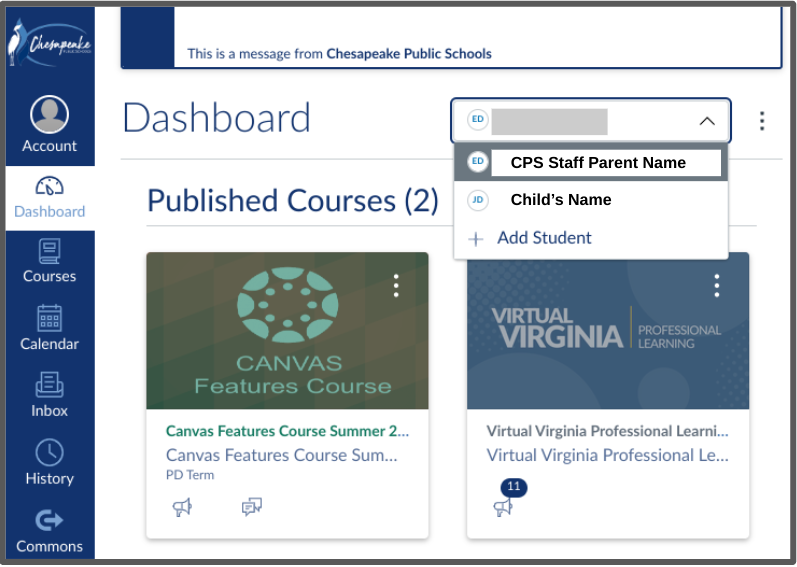Open Virtual Virginia announcements with 11 badge
The image size is (797, 567).
[x=503, y=506]
